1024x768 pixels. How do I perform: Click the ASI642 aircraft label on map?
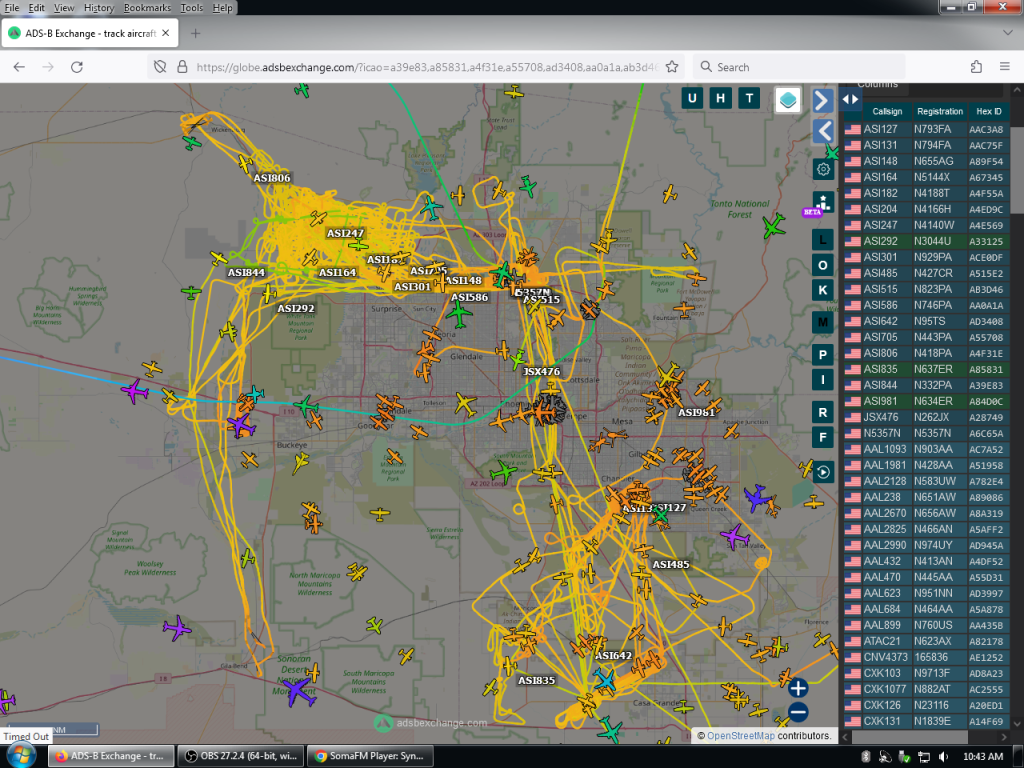click(613, 655)
